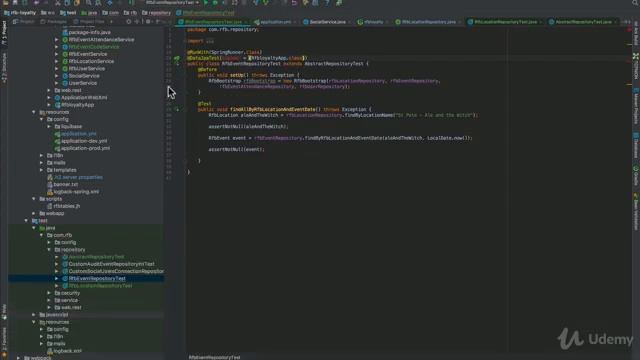Screen dimensions: 640x360
Task: Select SocialService in project tree
Action: (84, 76)
